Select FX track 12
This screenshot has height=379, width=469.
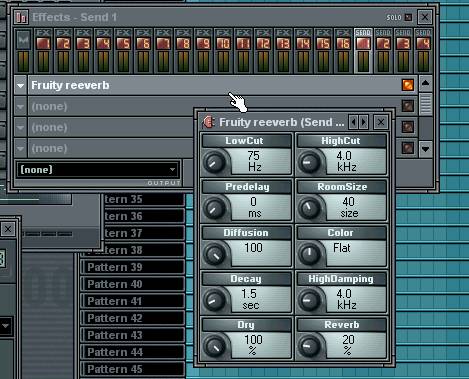pyautogui.click(x=263, y=51)
